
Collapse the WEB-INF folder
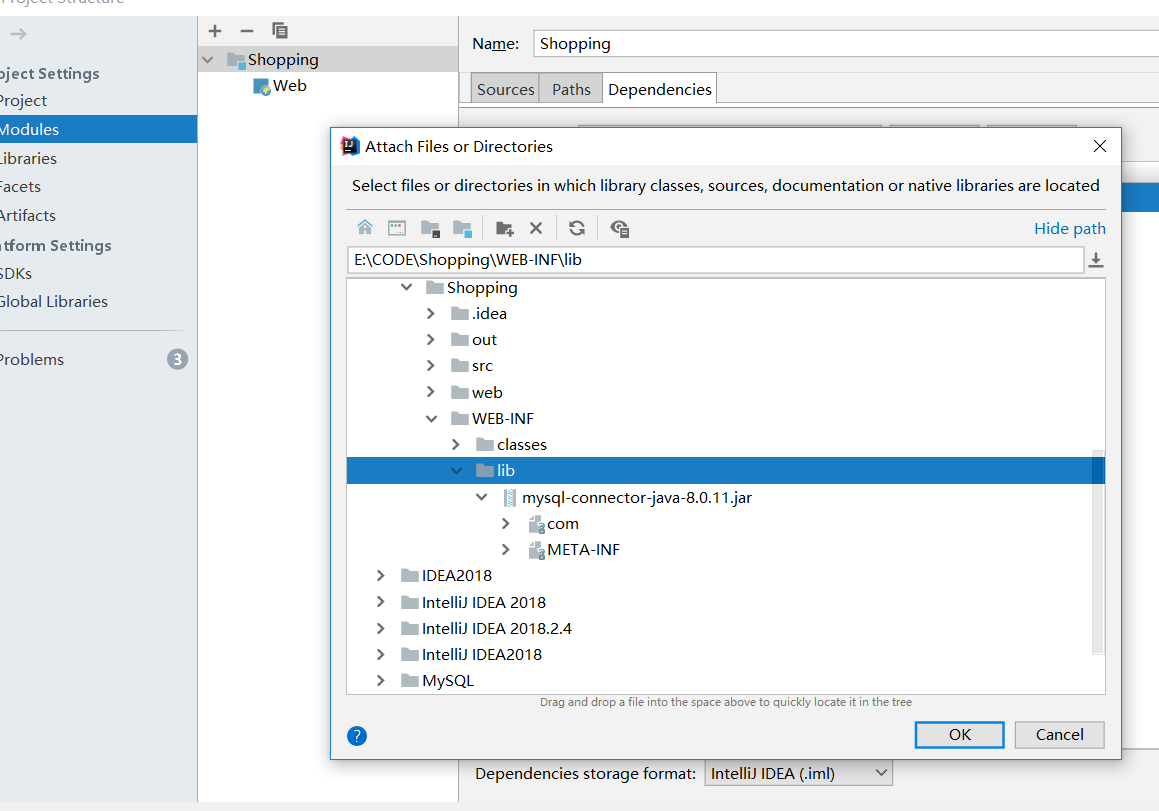coord(432,418)
